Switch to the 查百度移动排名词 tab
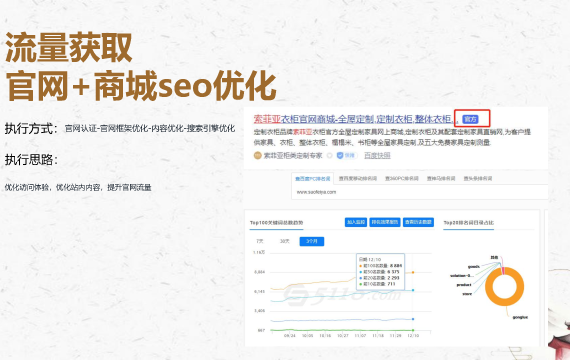This screenshot has width=570, height=360. pos(358,179)
